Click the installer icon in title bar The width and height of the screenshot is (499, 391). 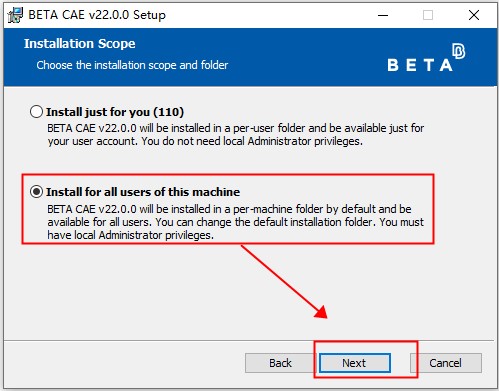coord(15,15)
